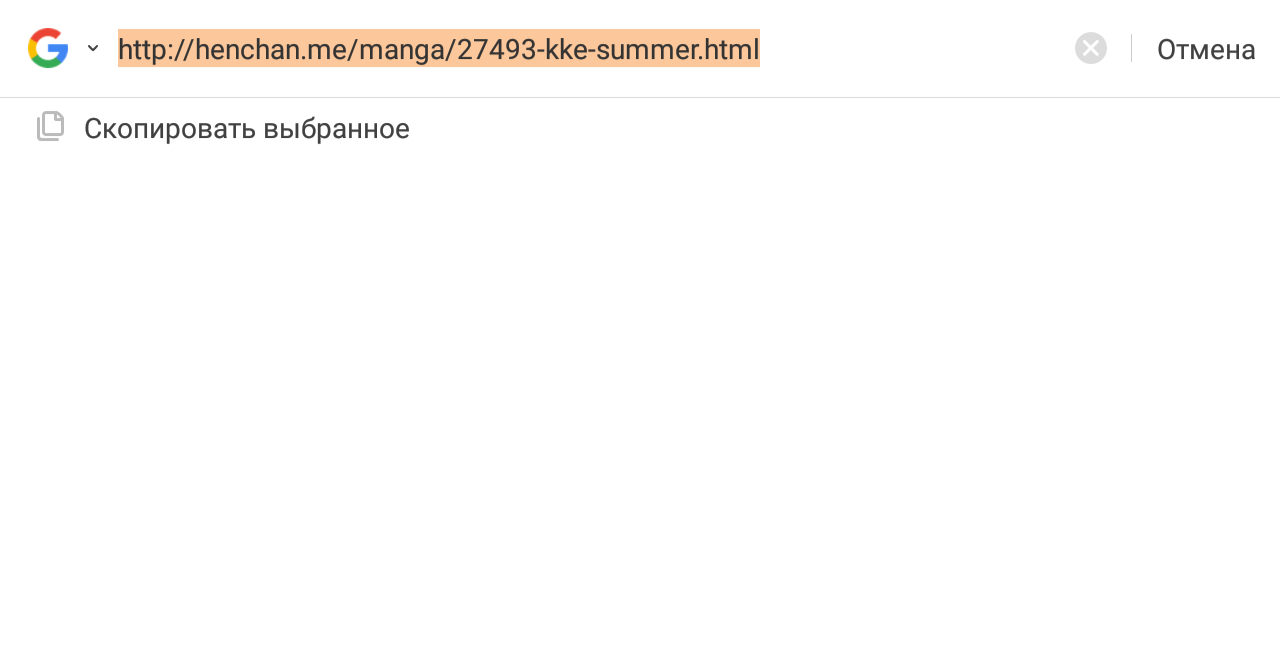Select the Скопировать выбранное suggestion

click(x=246, y=129)
